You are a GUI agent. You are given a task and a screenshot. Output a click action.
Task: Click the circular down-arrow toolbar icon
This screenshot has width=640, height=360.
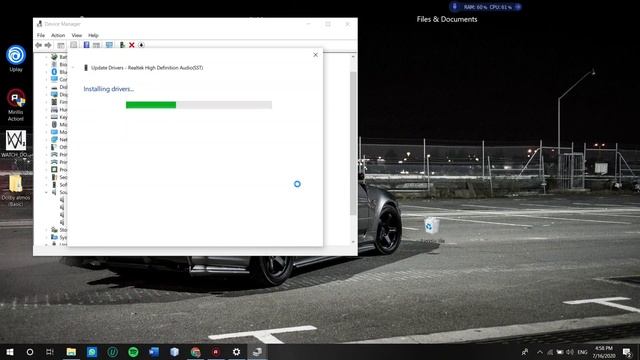(141, 45)
